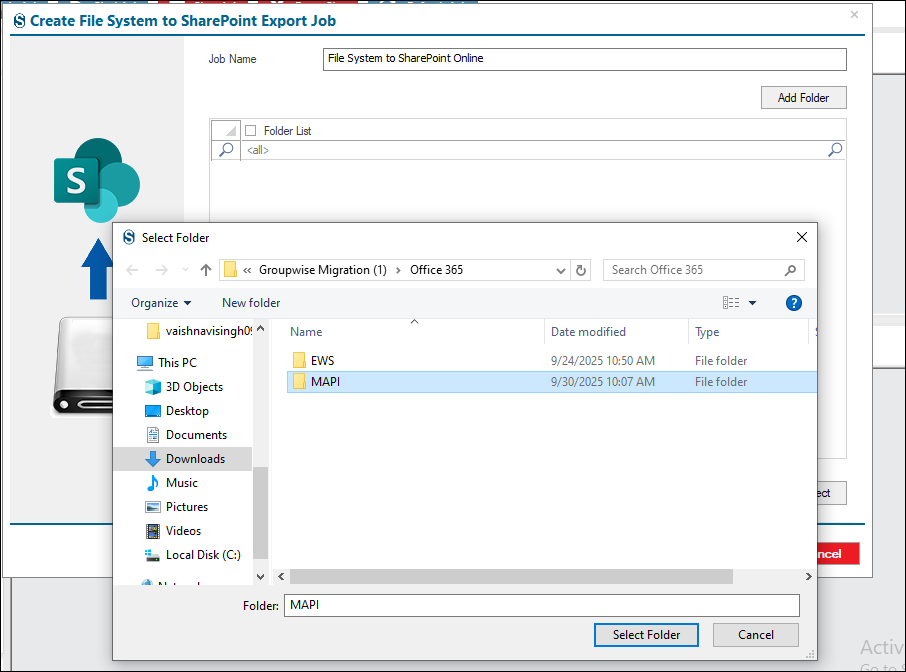The width and height of the screenshot is (906, 672).
Task: Click the folder icon in the address bar
Action: 231,270
